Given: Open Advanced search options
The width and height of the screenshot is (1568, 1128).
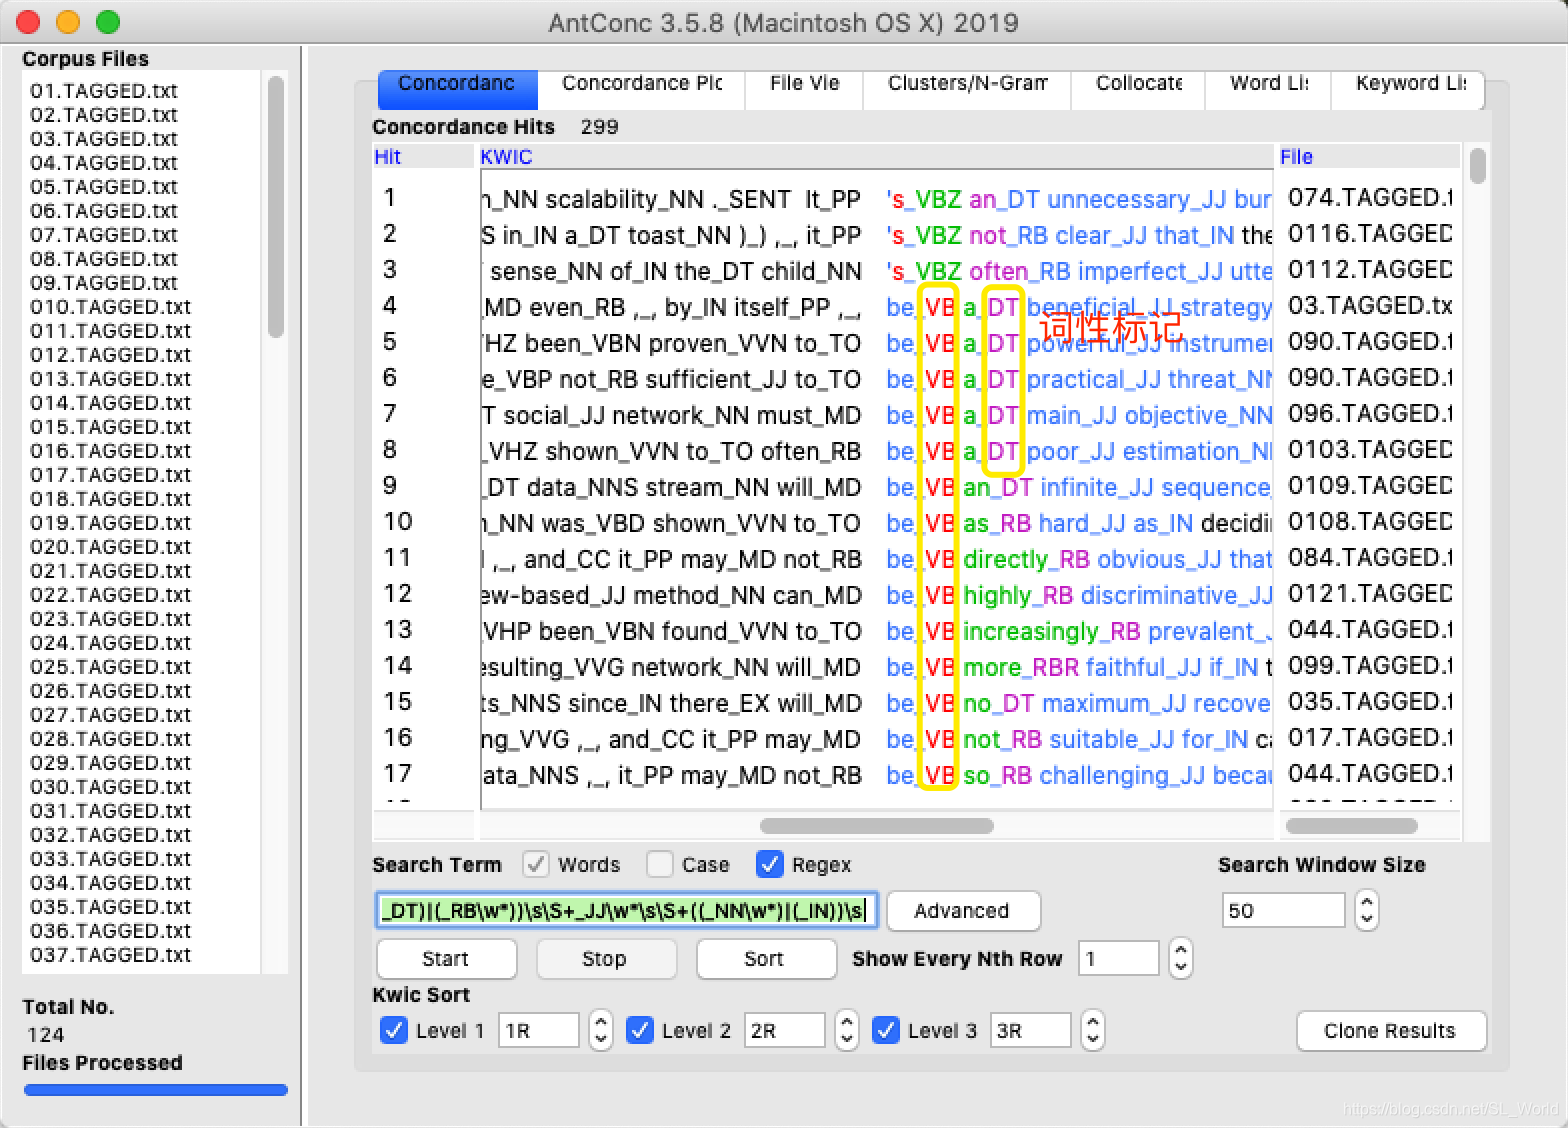Looking at the screenshot, I should [963, 911].
